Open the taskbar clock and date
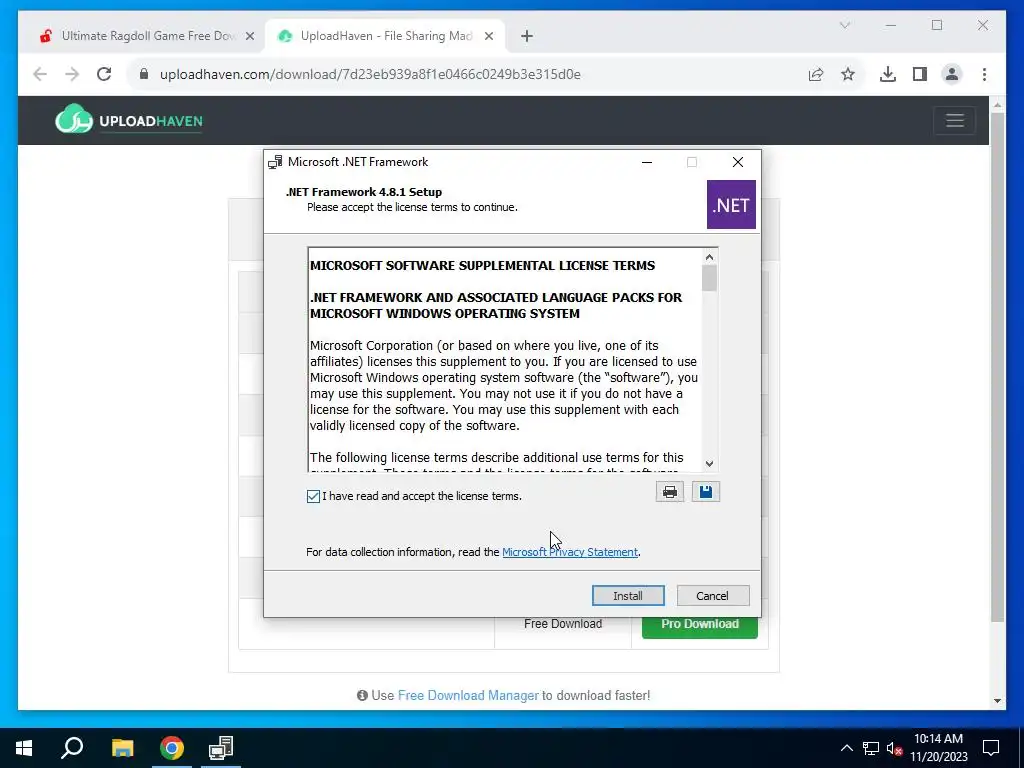 click(x=938, y=748)
